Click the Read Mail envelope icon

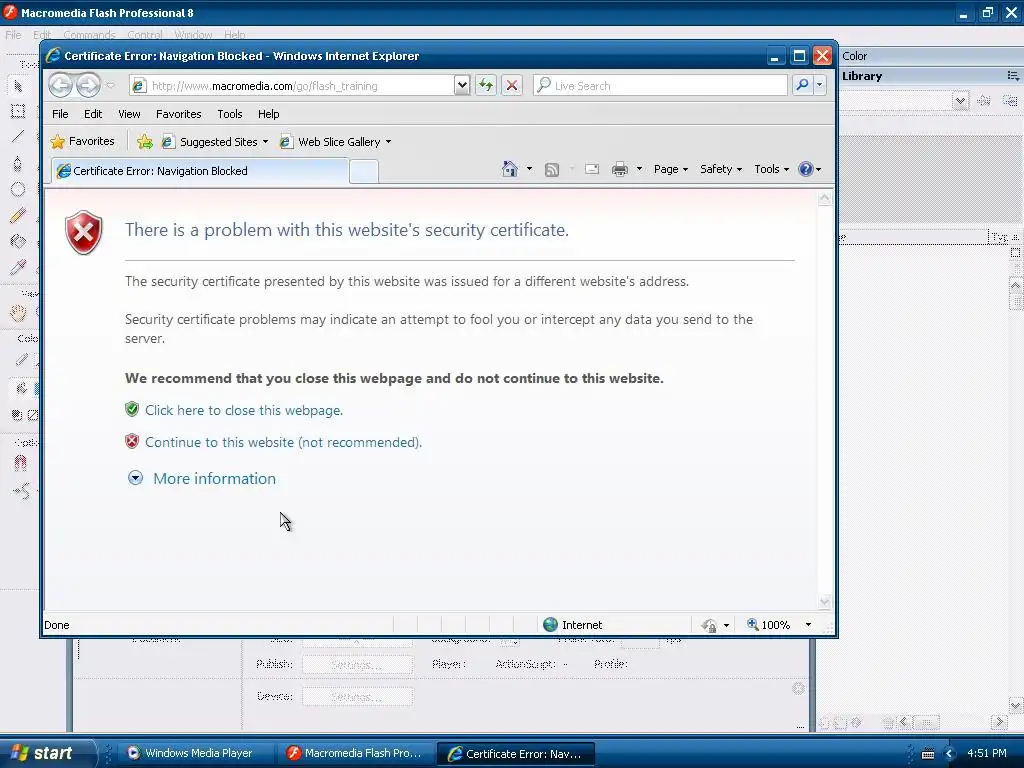pos(592,170)
